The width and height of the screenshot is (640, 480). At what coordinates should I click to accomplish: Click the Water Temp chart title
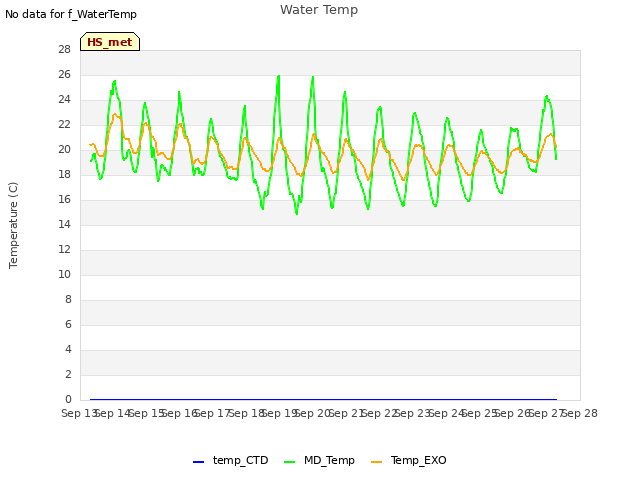point(319,10)
